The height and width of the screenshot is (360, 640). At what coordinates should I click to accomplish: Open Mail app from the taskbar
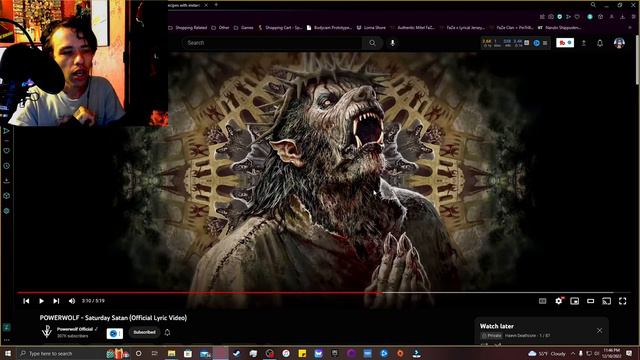204,353
